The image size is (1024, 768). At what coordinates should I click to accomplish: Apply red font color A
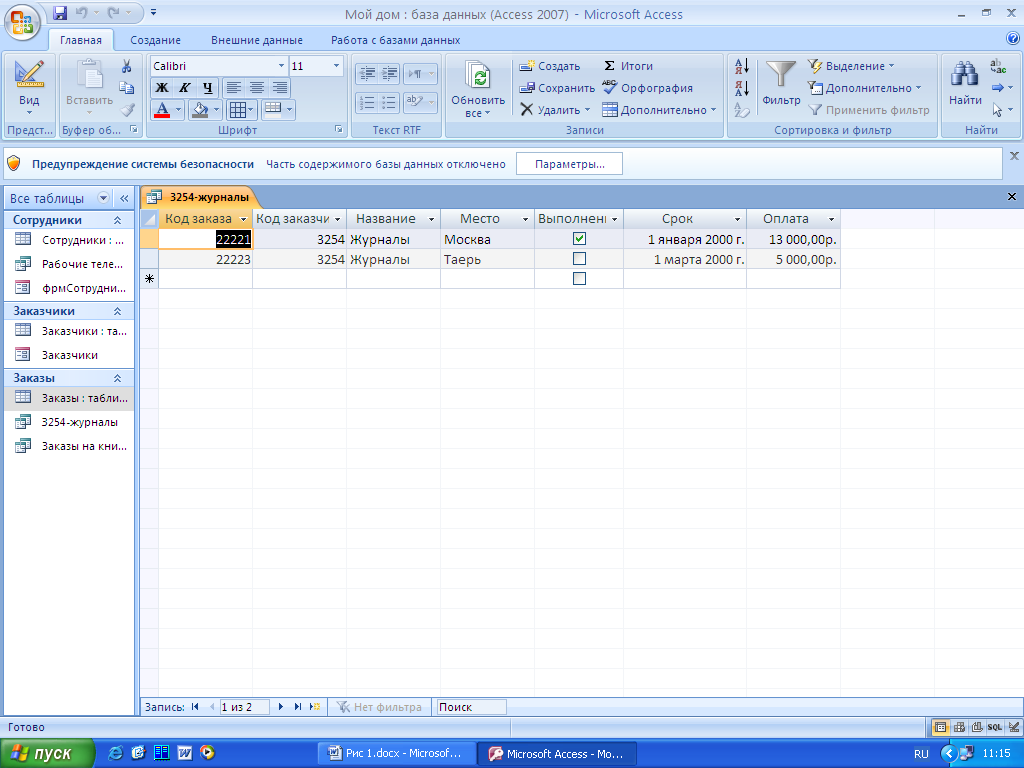tap(162, 110)
